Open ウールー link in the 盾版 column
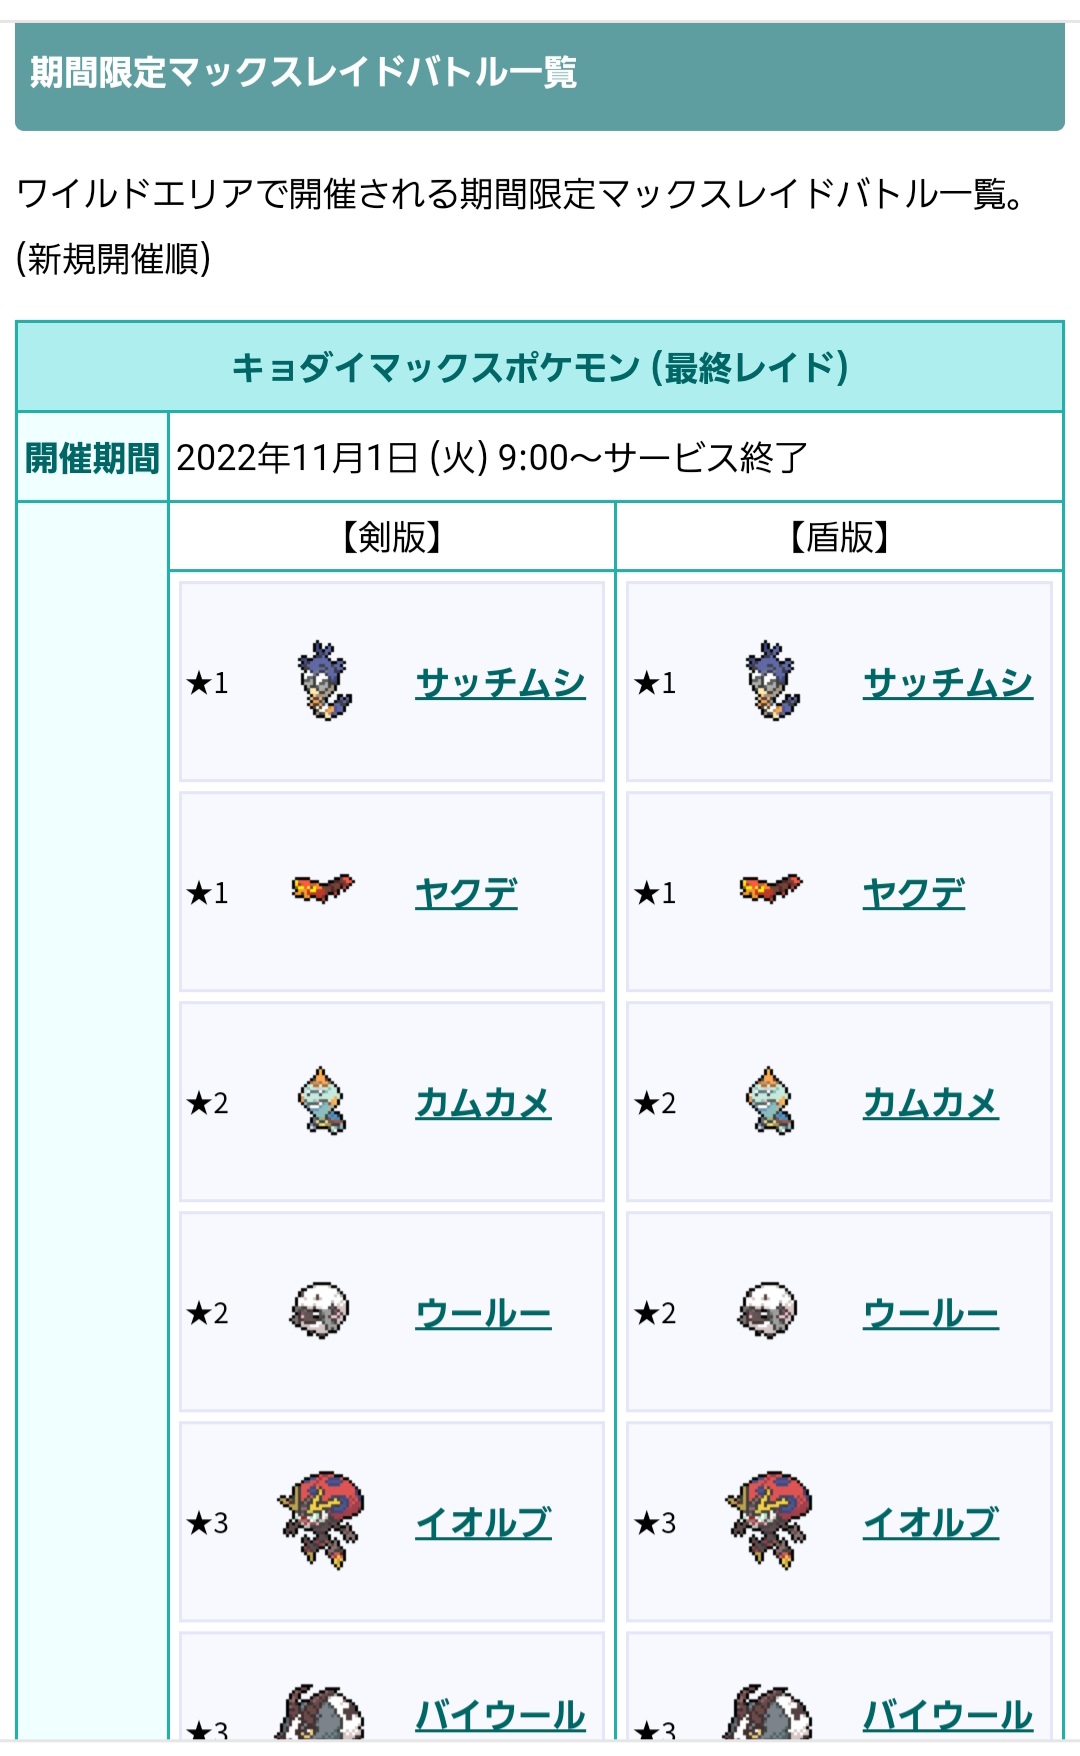 point(931,1313)
